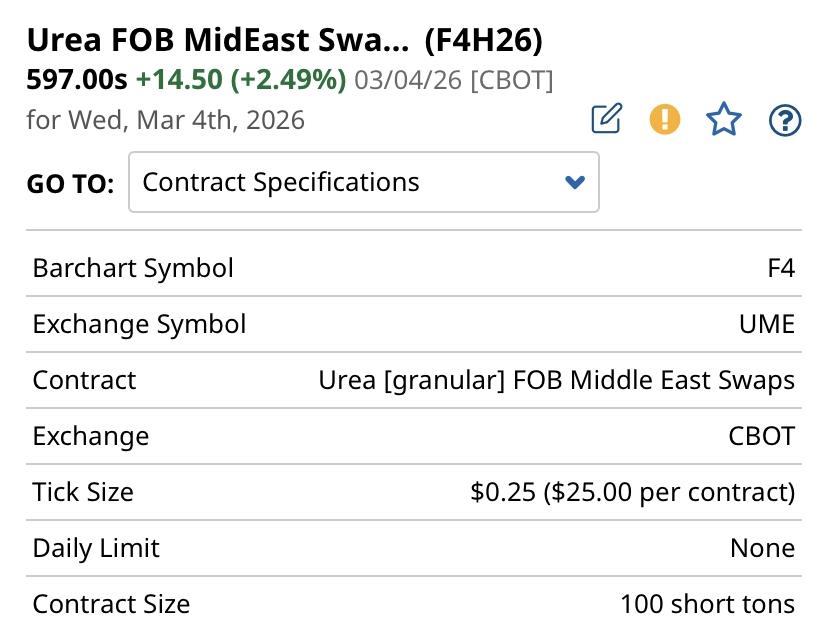Viewport: 828px width, 629px height.
Task: Click the 100 short tons contract size
Action: (x=707, y=604)
